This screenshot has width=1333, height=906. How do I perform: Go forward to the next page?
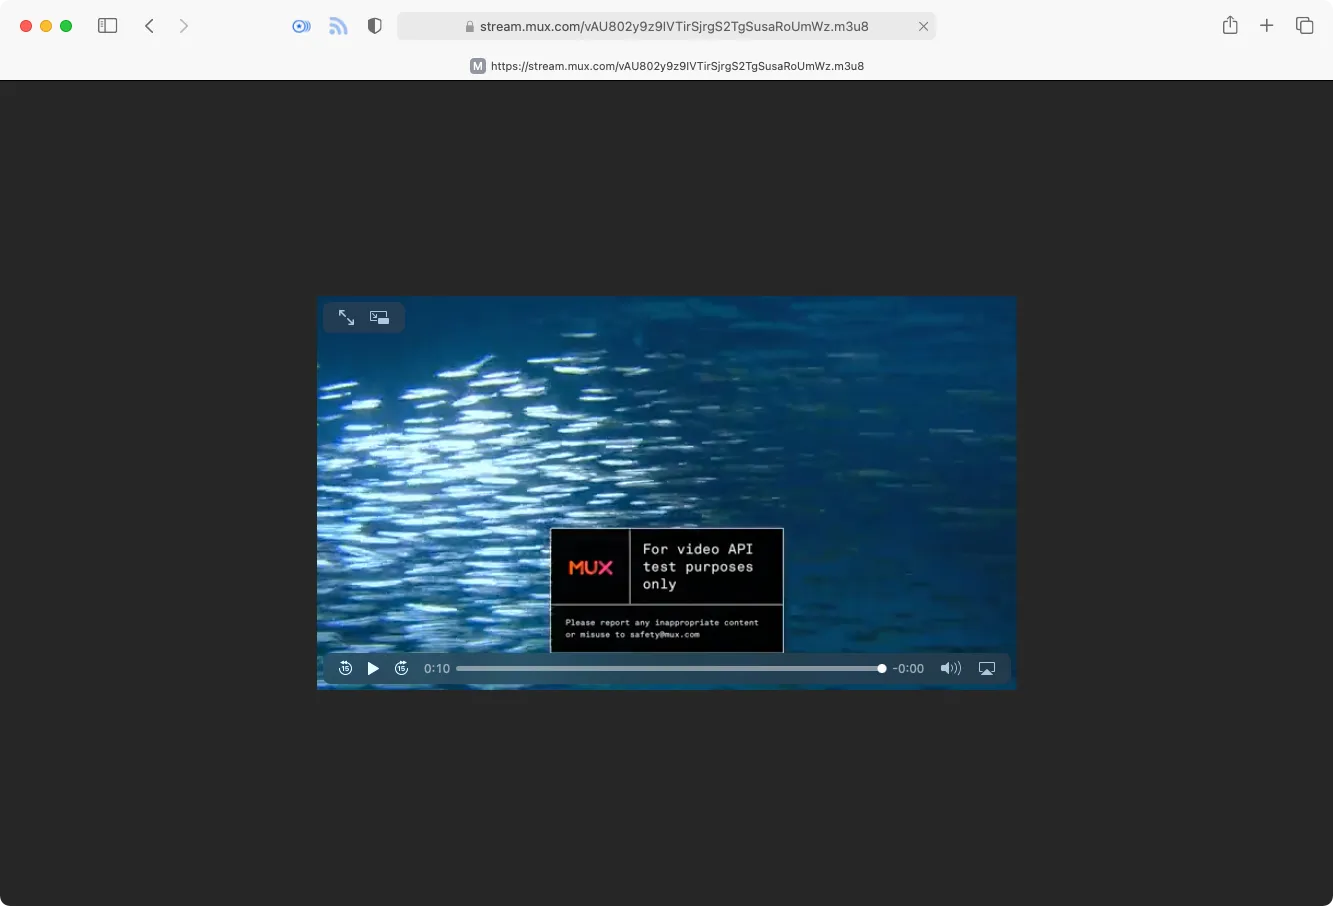click(184, 26)
